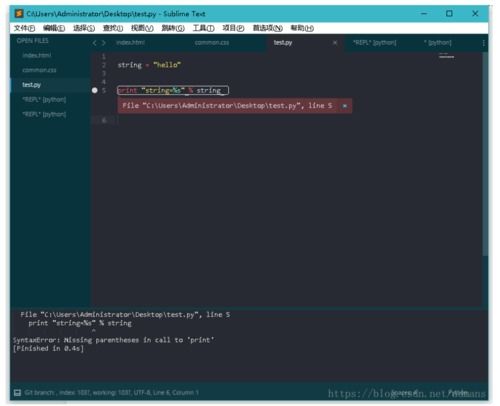Click the minimap preview at editor top right
The width and height of the screenshot is (500, 406).
[x=446, y=56]
